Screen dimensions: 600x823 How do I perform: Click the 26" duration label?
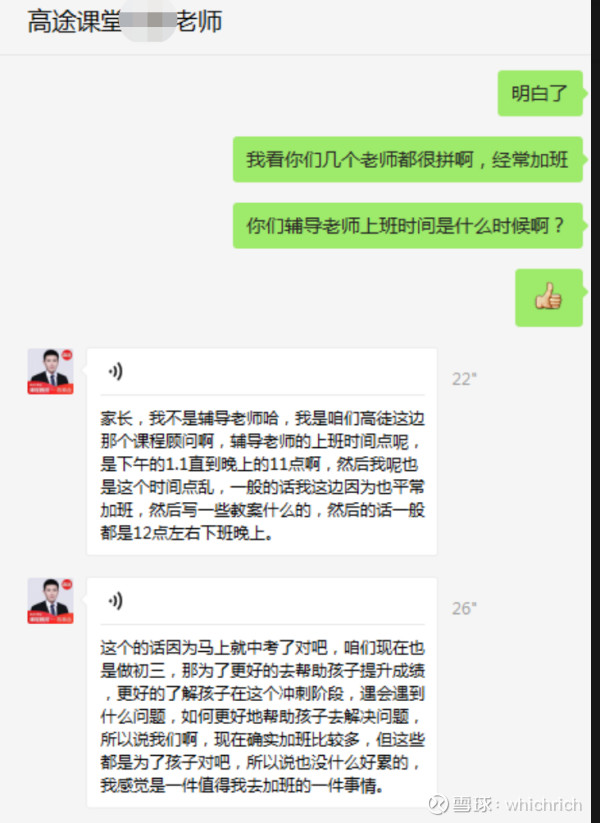point(465,608)
